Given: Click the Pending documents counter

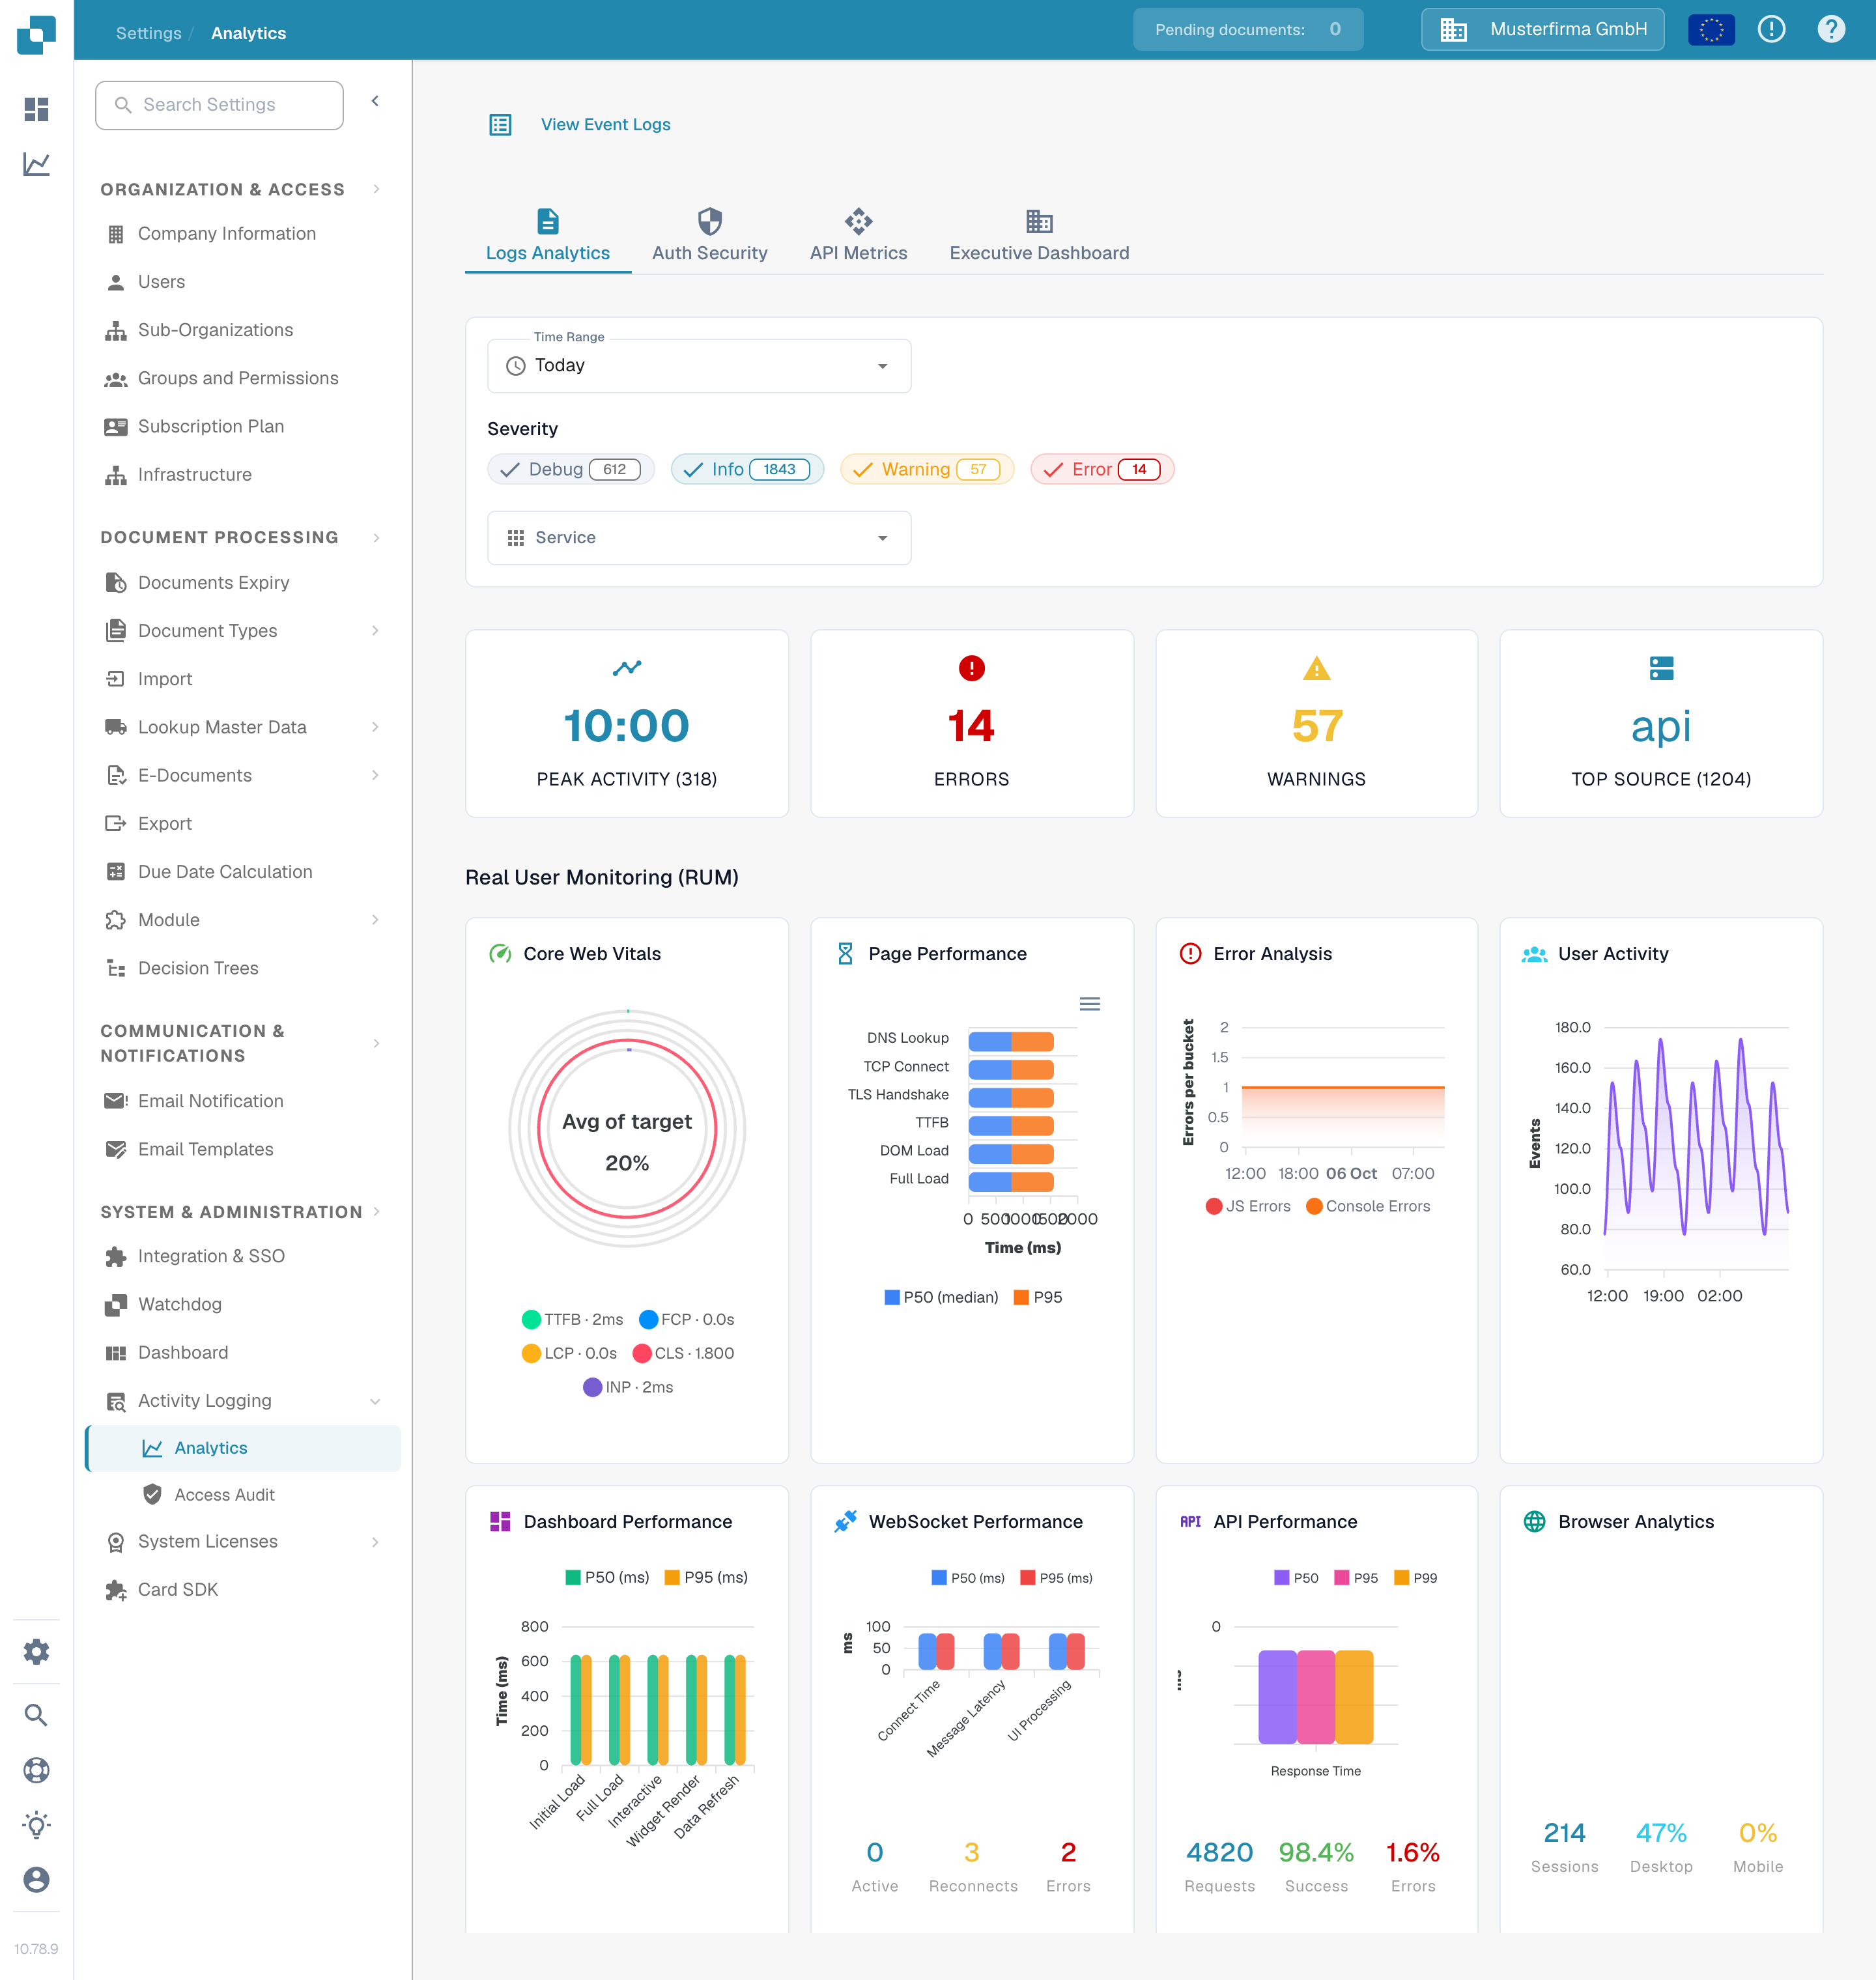Looking at the screenshot, I should [1247, 30].
